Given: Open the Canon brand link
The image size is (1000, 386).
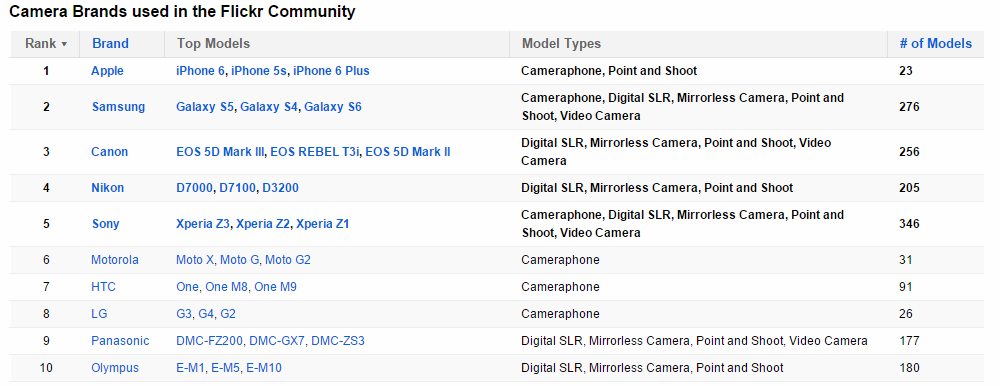Looking at the screenshot, I should [109, 152].
